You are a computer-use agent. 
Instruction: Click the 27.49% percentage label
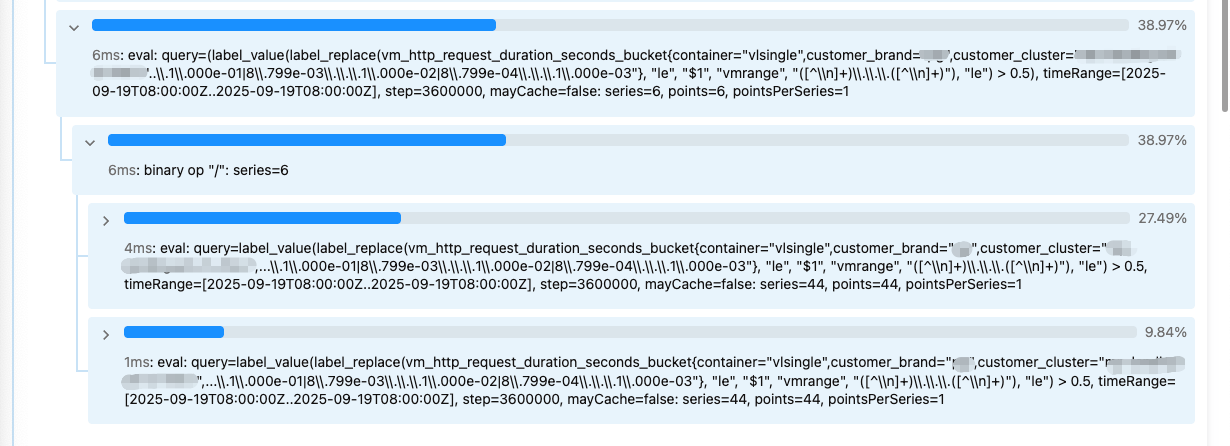[x=1162, y=217]
